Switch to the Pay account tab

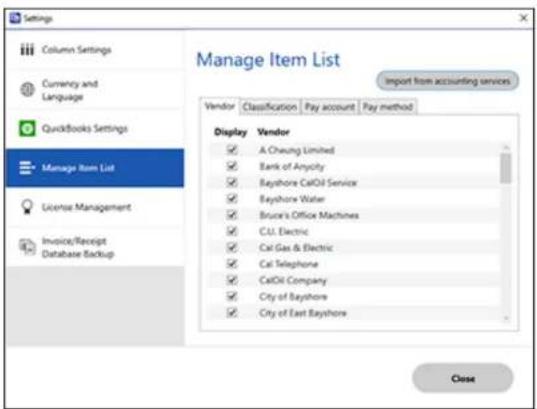click(330, 107)
